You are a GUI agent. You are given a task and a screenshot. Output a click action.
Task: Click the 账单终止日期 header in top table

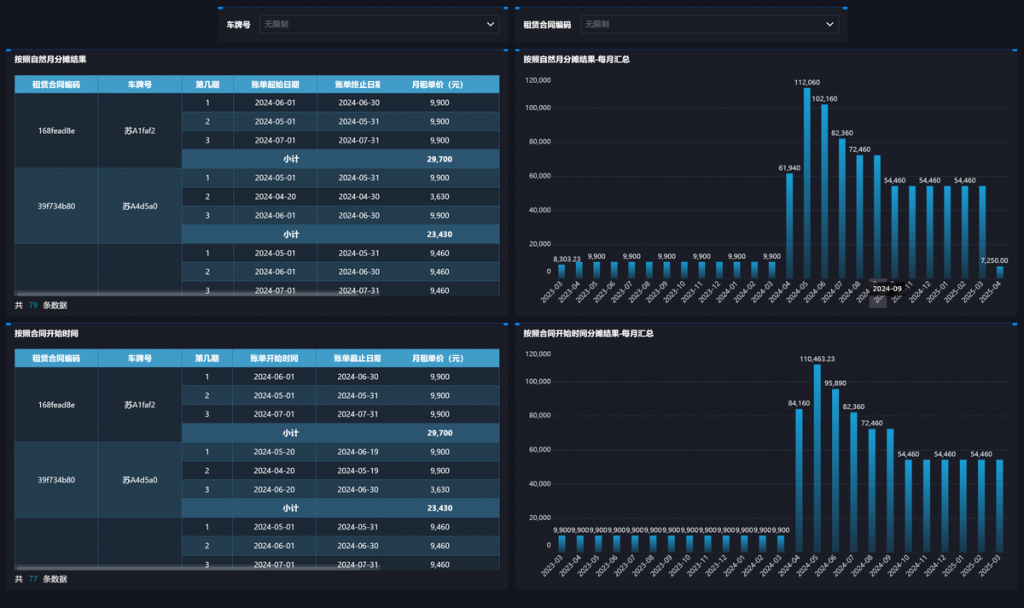pyautogui.click(x=359, y=84)
